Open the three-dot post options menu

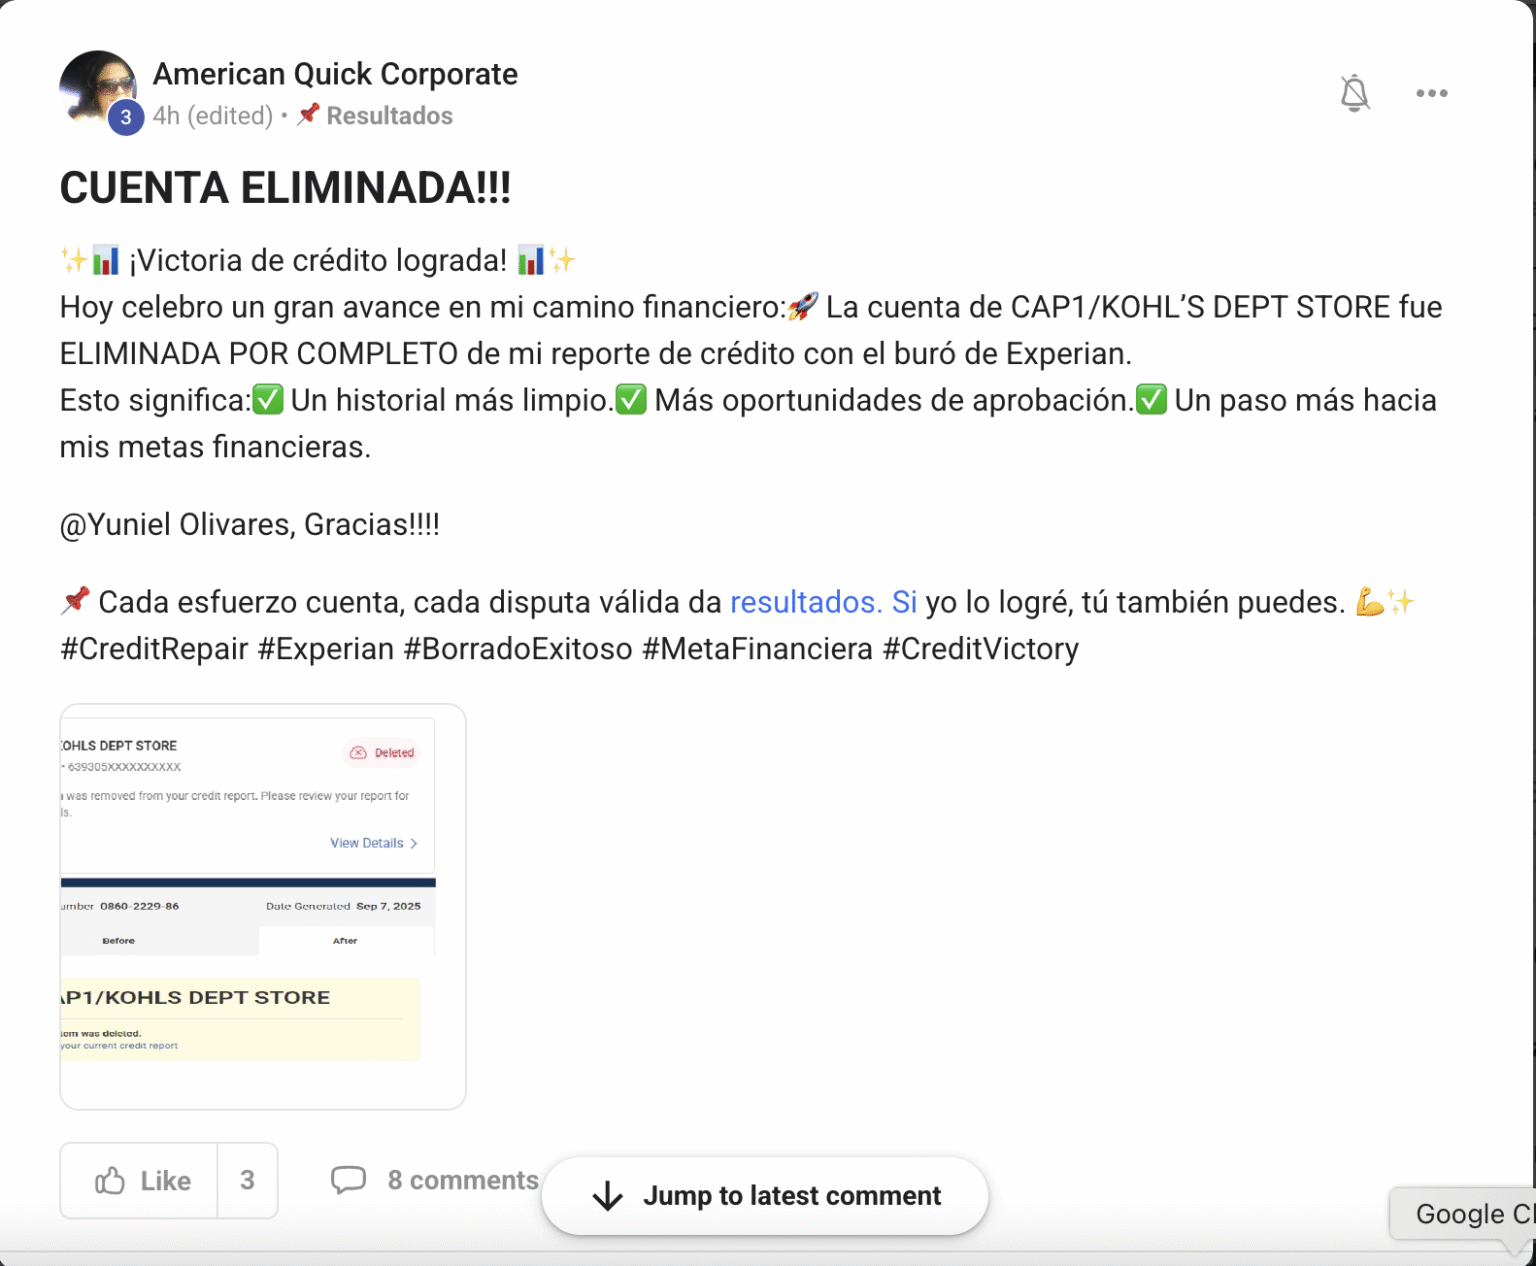(1431, 93)
